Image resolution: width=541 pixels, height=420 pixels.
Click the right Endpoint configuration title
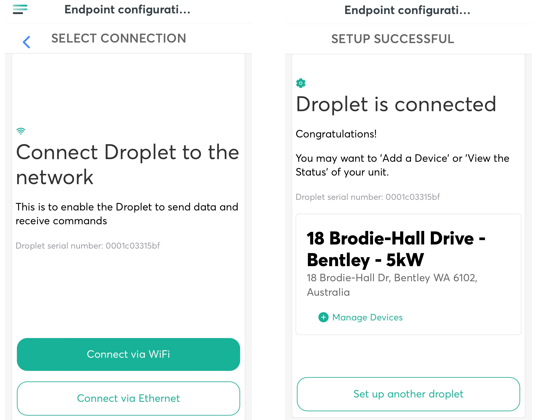click(407, 10)
